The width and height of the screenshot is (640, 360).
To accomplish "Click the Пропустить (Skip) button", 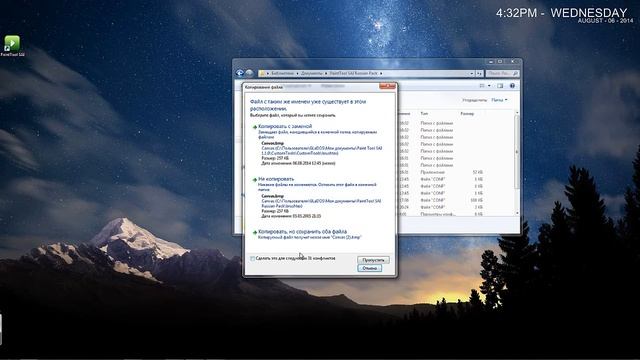I will 373,260.
